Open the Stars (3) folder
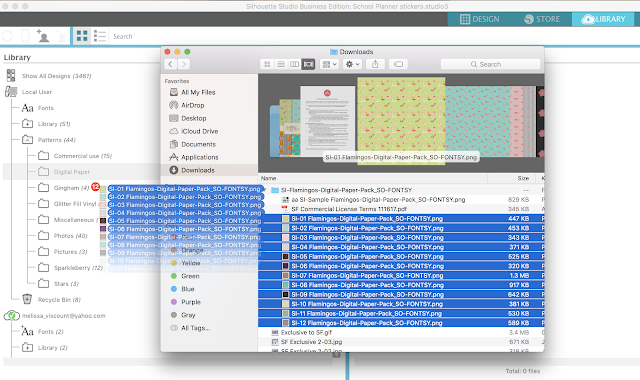 click(66, 284)
